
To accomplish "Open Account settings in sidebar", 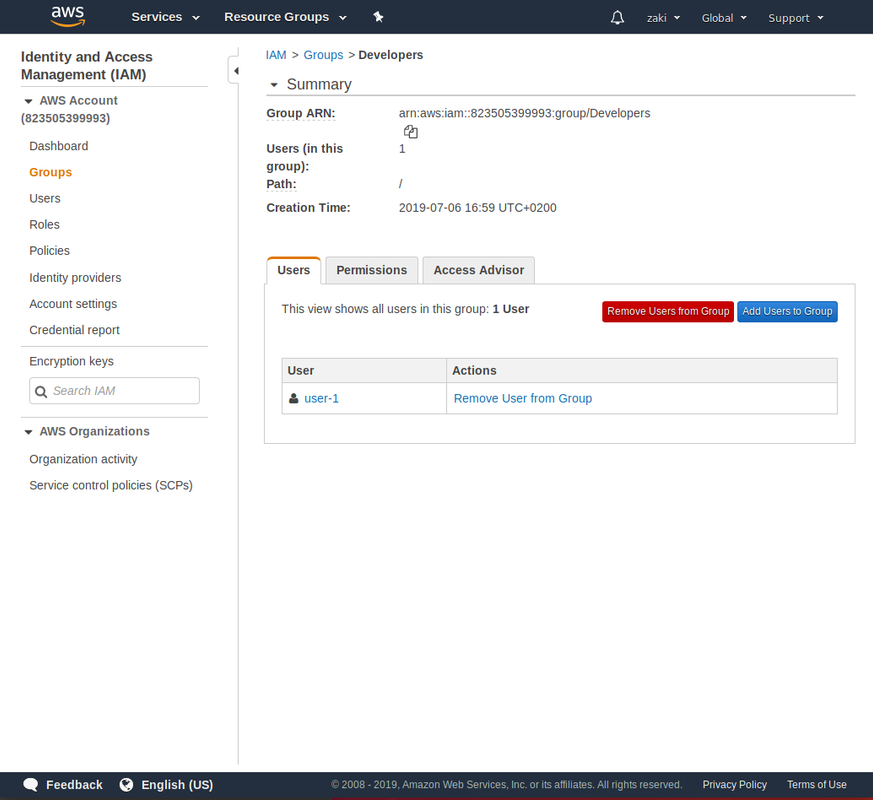I will [73, 304].
